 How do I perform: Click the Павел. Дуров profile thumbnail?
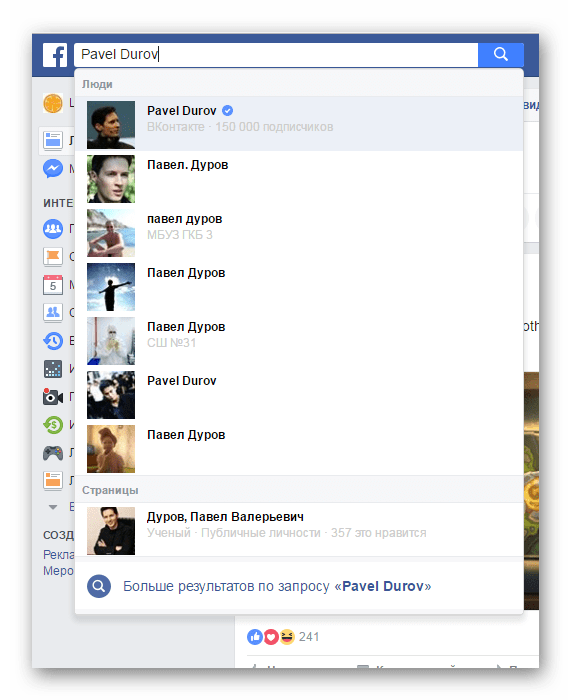111,179
